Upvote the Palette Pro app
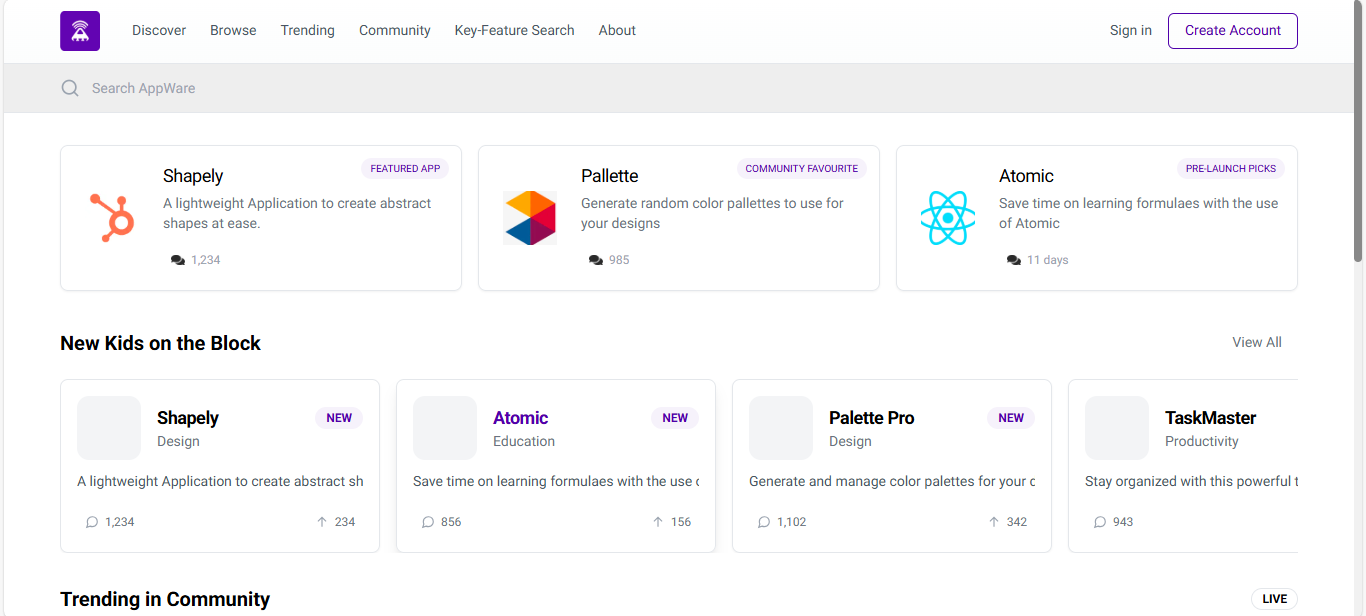Image resolution: width=1366 pixels, height=616 pixels. coord(992,521)
